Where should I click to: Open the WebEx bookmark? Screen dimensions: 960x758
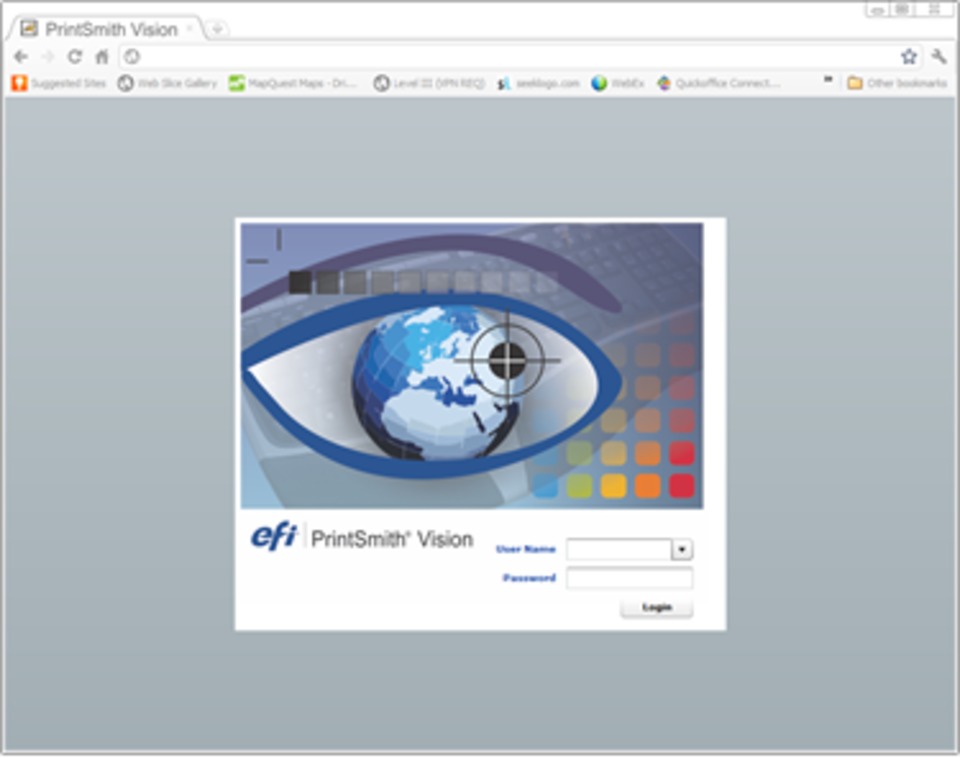pos(618,83)
